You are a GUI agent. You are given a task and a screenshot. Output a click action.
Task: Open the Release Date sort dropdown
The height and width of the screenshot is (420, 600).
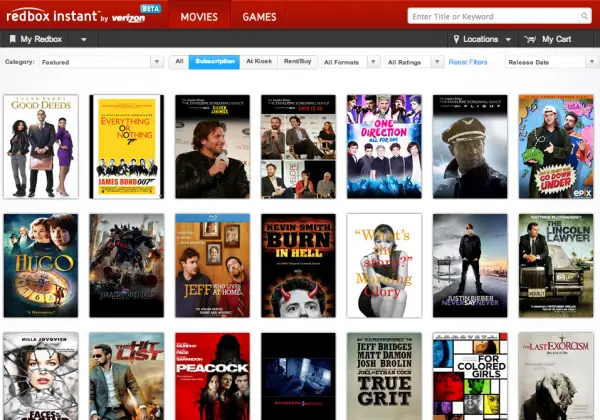tap(550, 62)
